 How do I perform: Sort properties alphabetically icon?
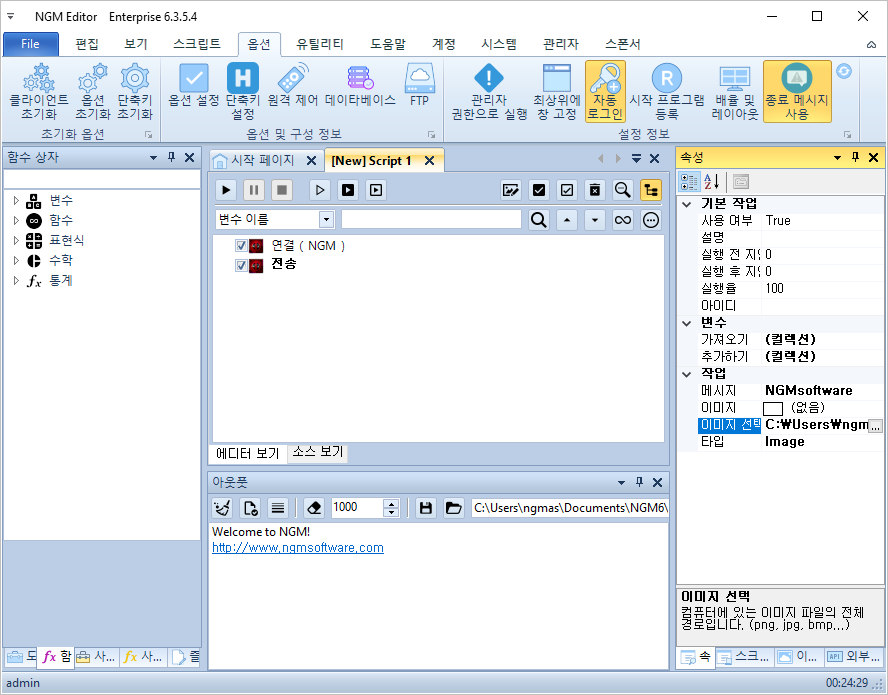pos(712,182)
